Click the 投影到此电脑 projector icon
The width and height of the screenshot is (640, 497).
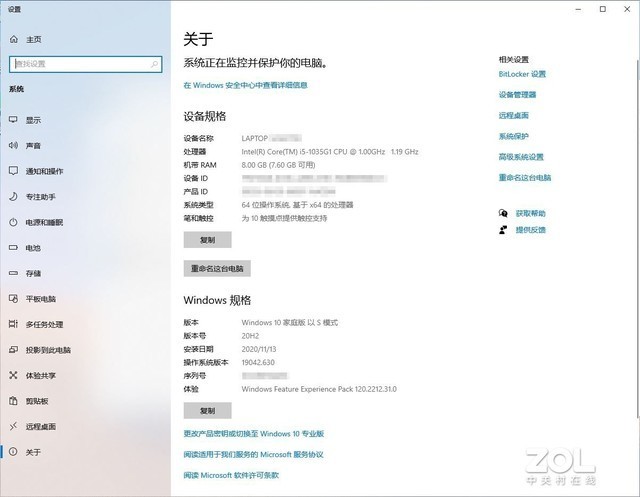[x=13, y=350]
